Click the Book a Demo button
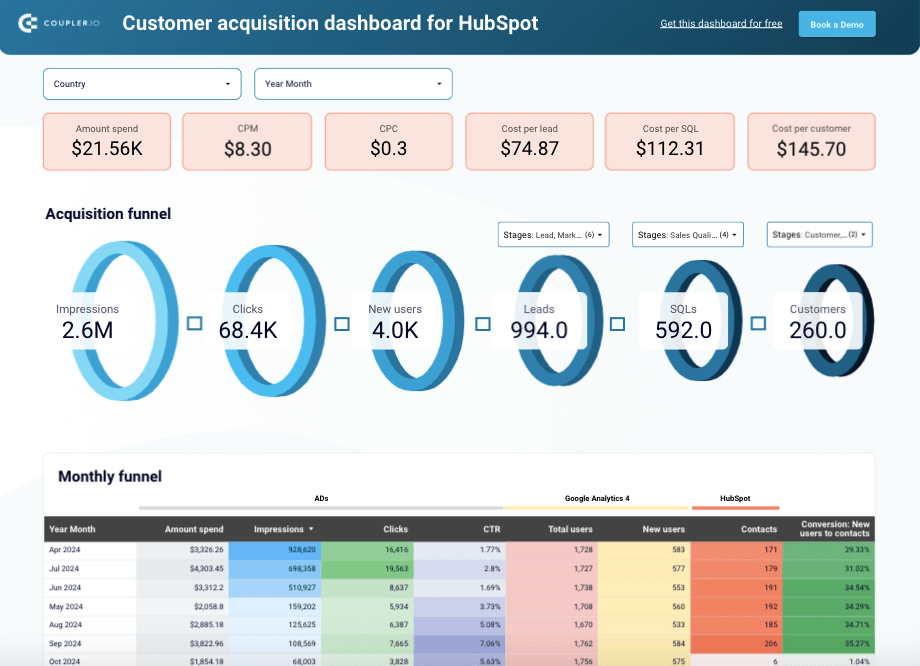 pos(837,24)
